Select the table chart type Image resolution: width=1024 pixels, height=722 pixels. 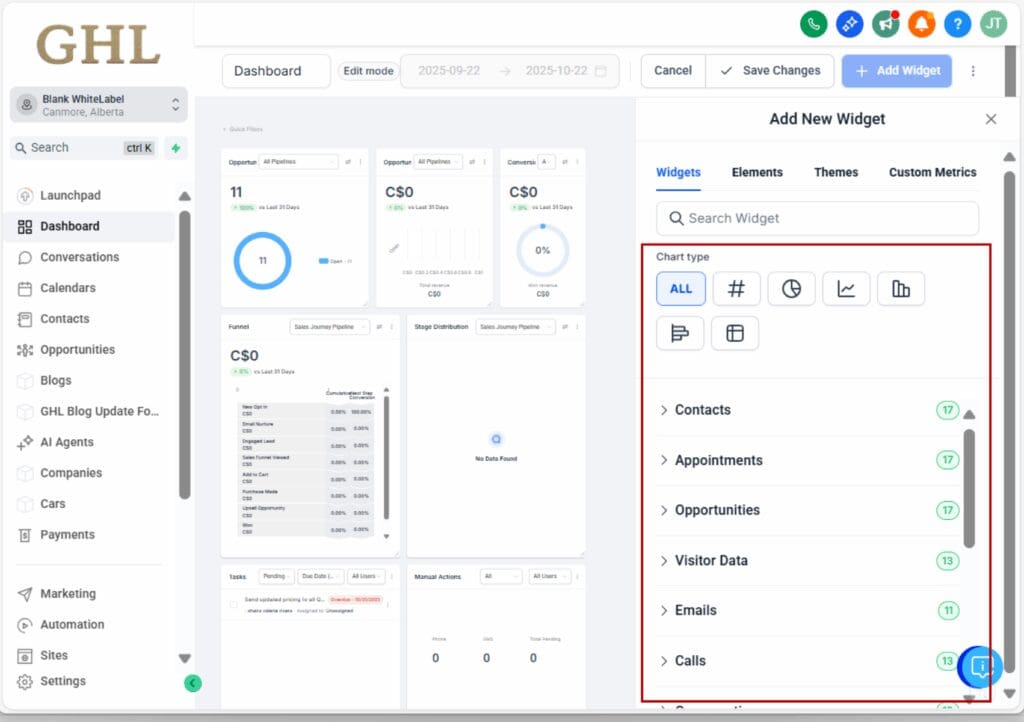pos(735,334)
